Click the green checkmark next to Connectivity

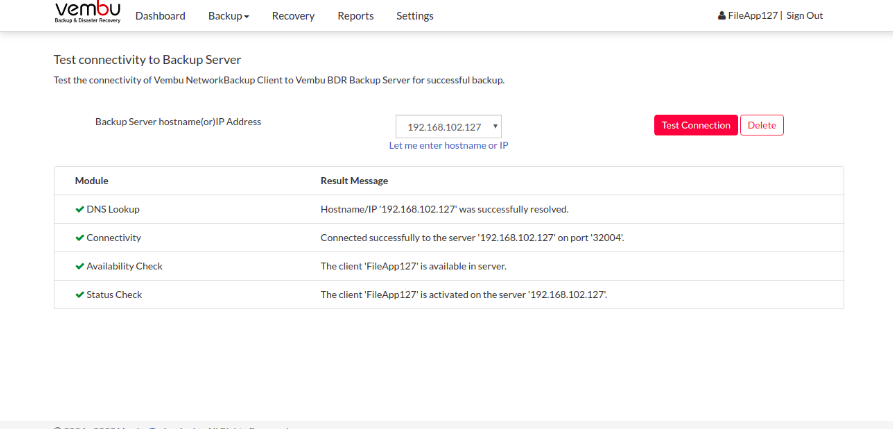[80, 238]
